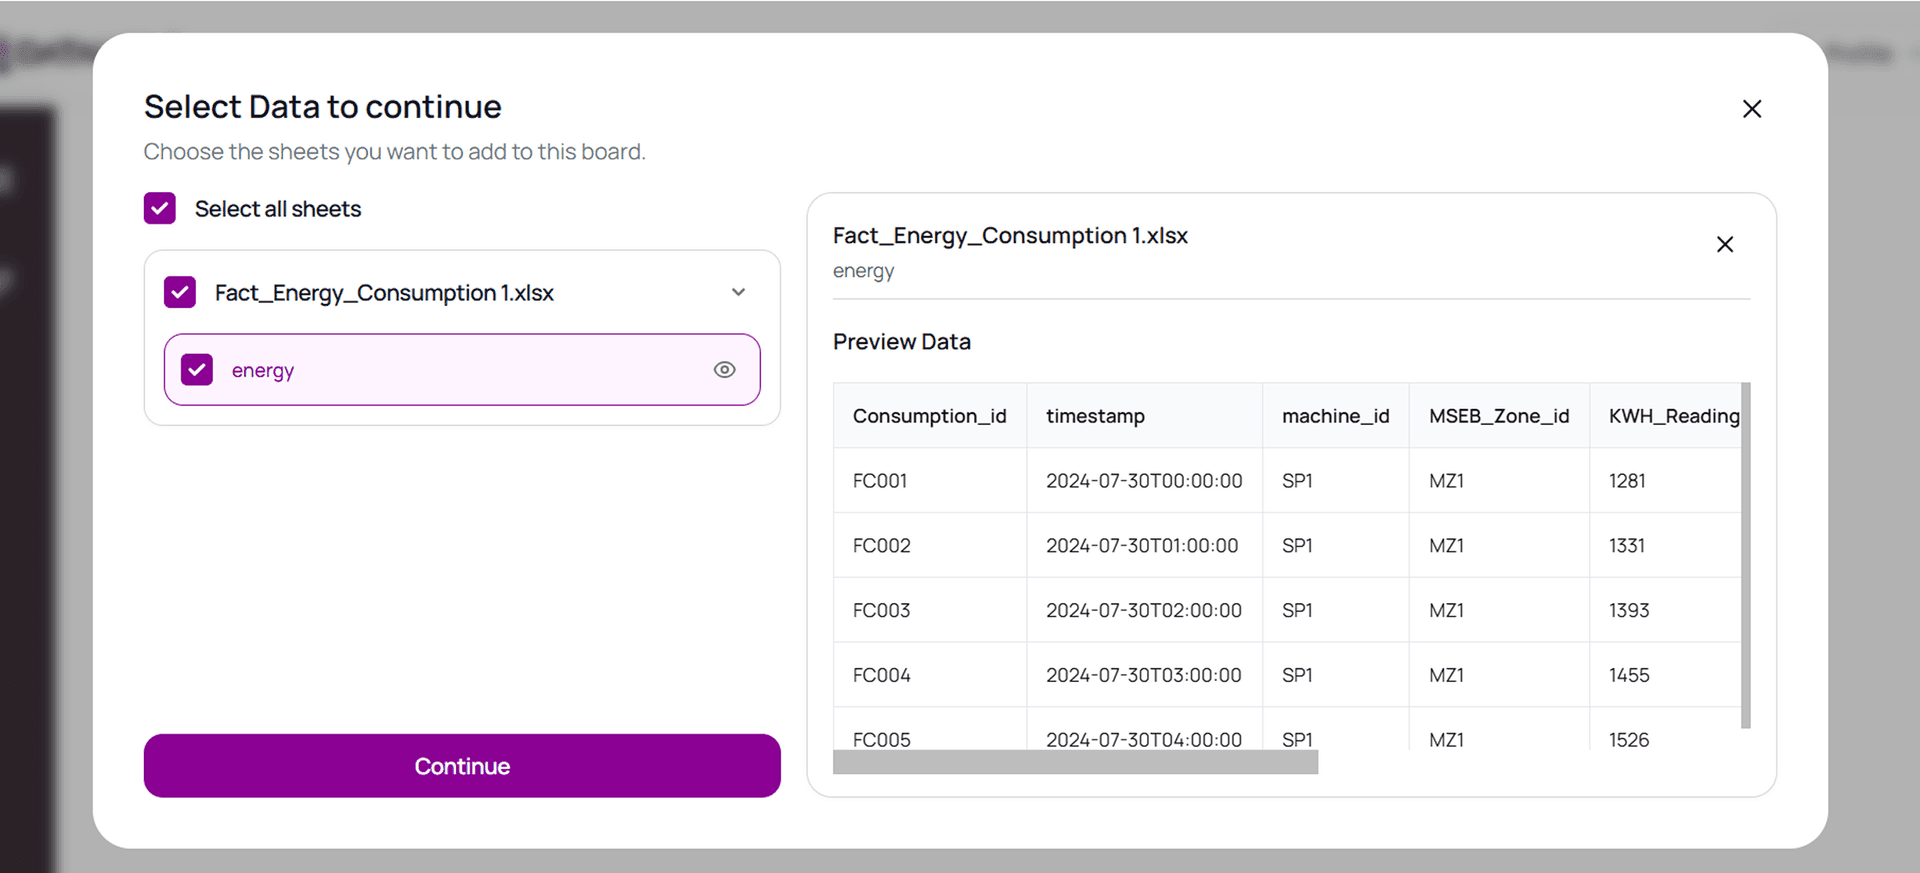The width and height of the screenshot is (1920, 873).
Task: Uncheck the Select all sheets checkbox
Action: 160,209
